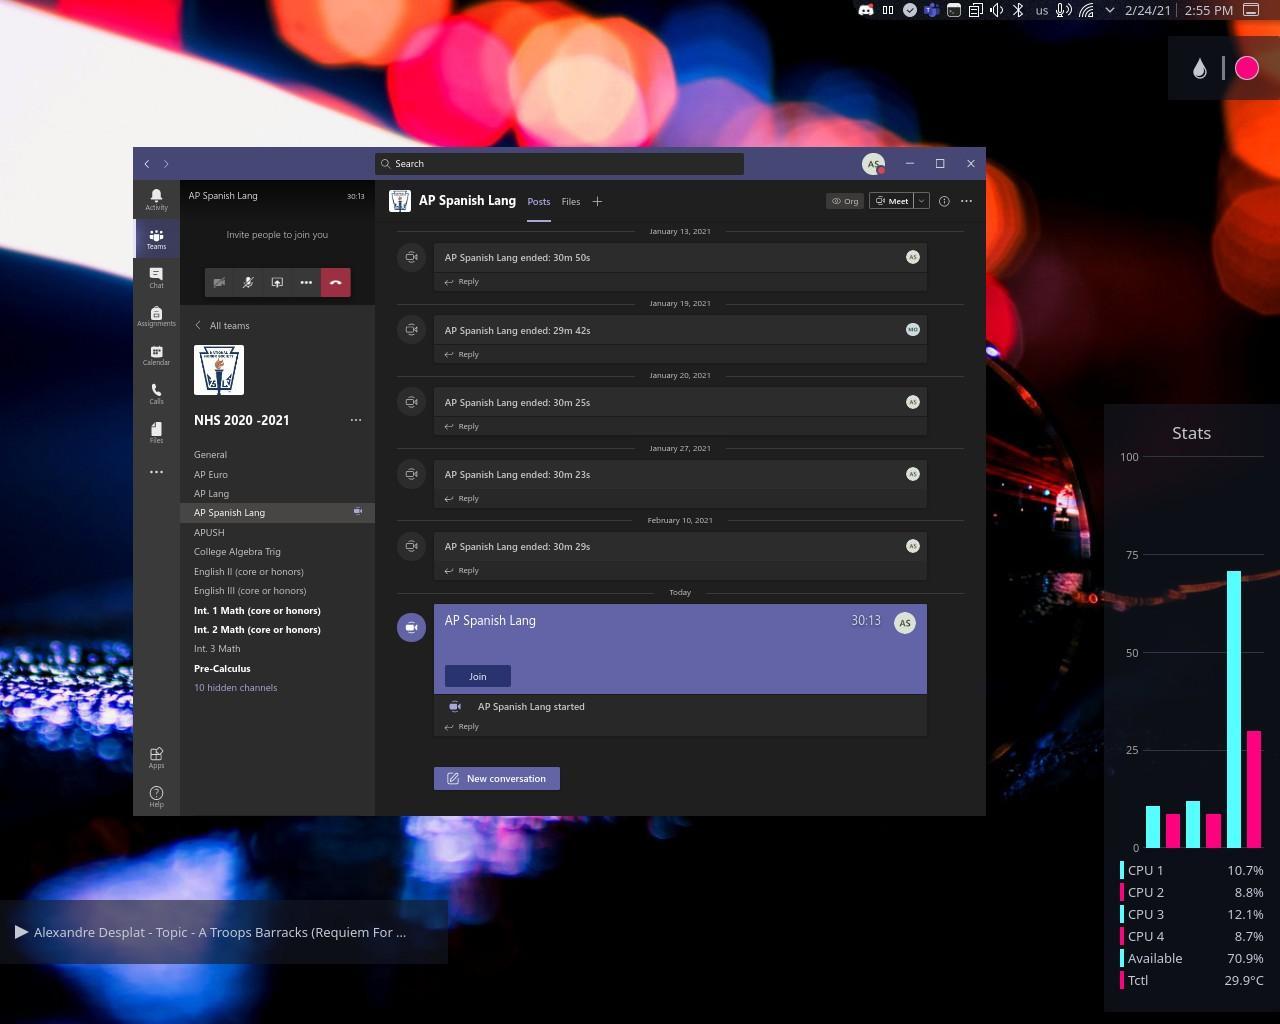Image resolution: width=1280 pixels, height=1024 pixels.
Task: Show more apps ellipsis in Teams sidebar
Action: (156, 472)
